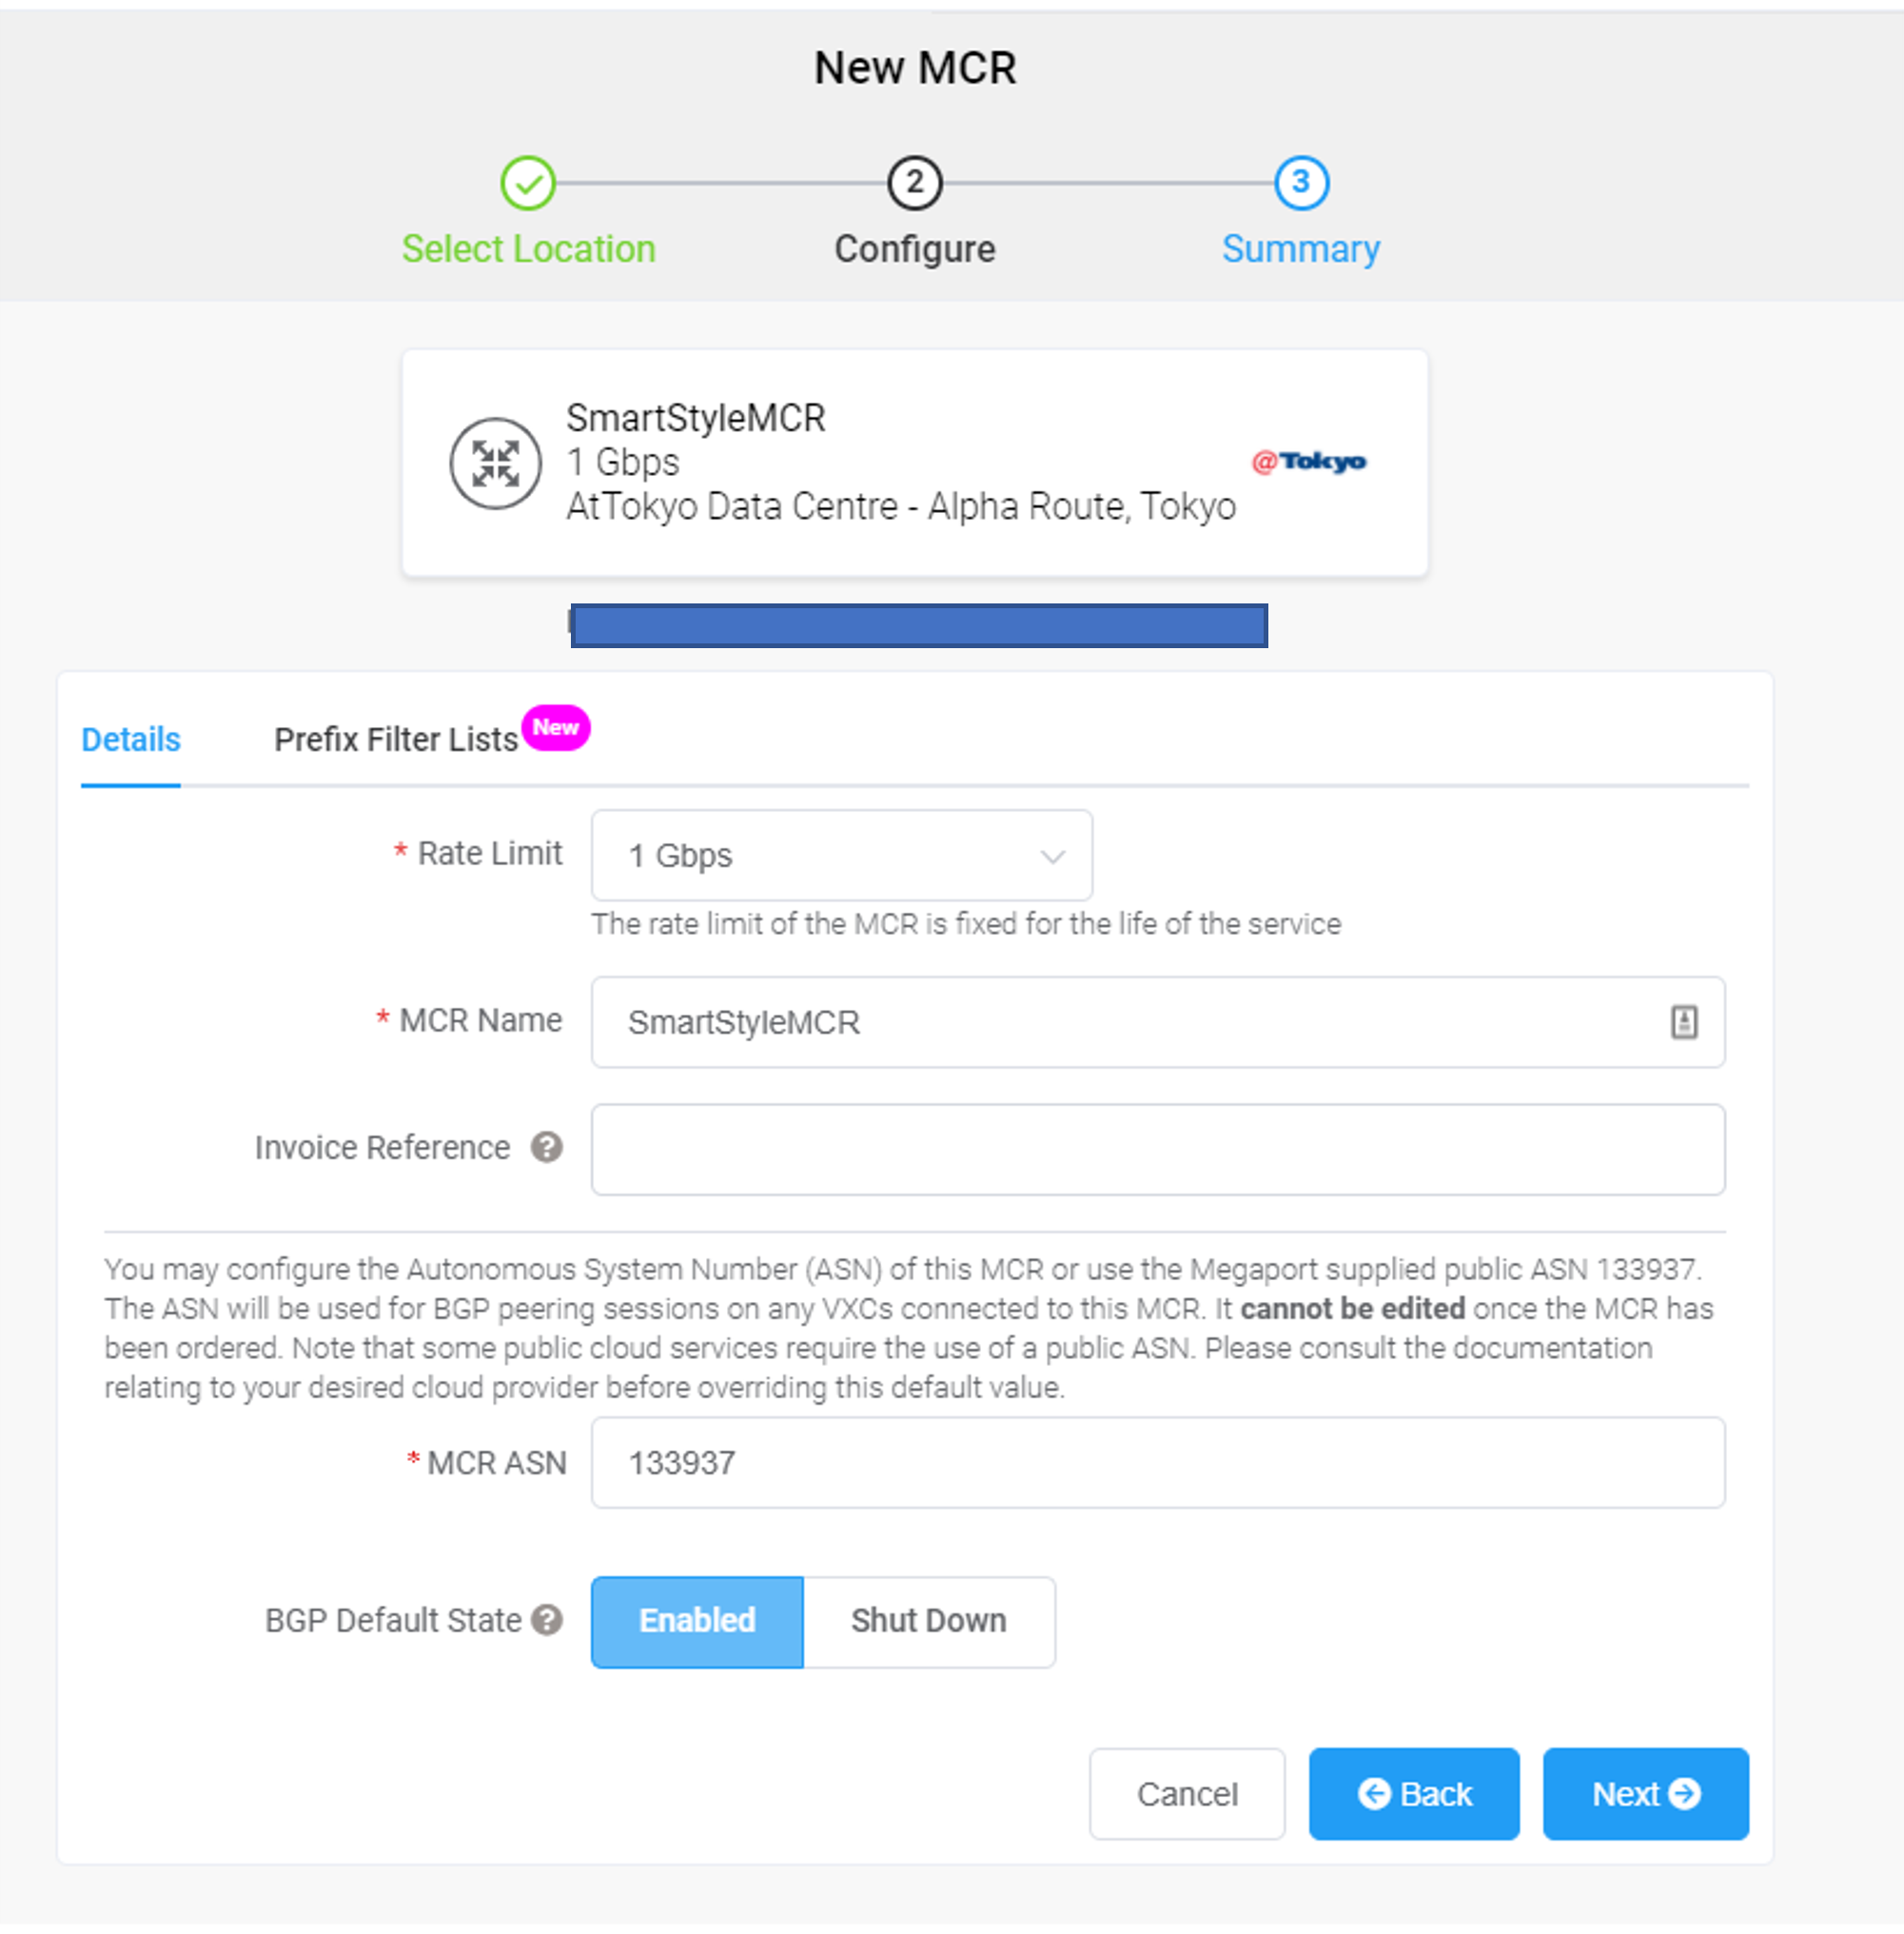Focus the Invoice Reference input field
The height and width of the screenshot is (1934, 1904).
[1158, 1149]
